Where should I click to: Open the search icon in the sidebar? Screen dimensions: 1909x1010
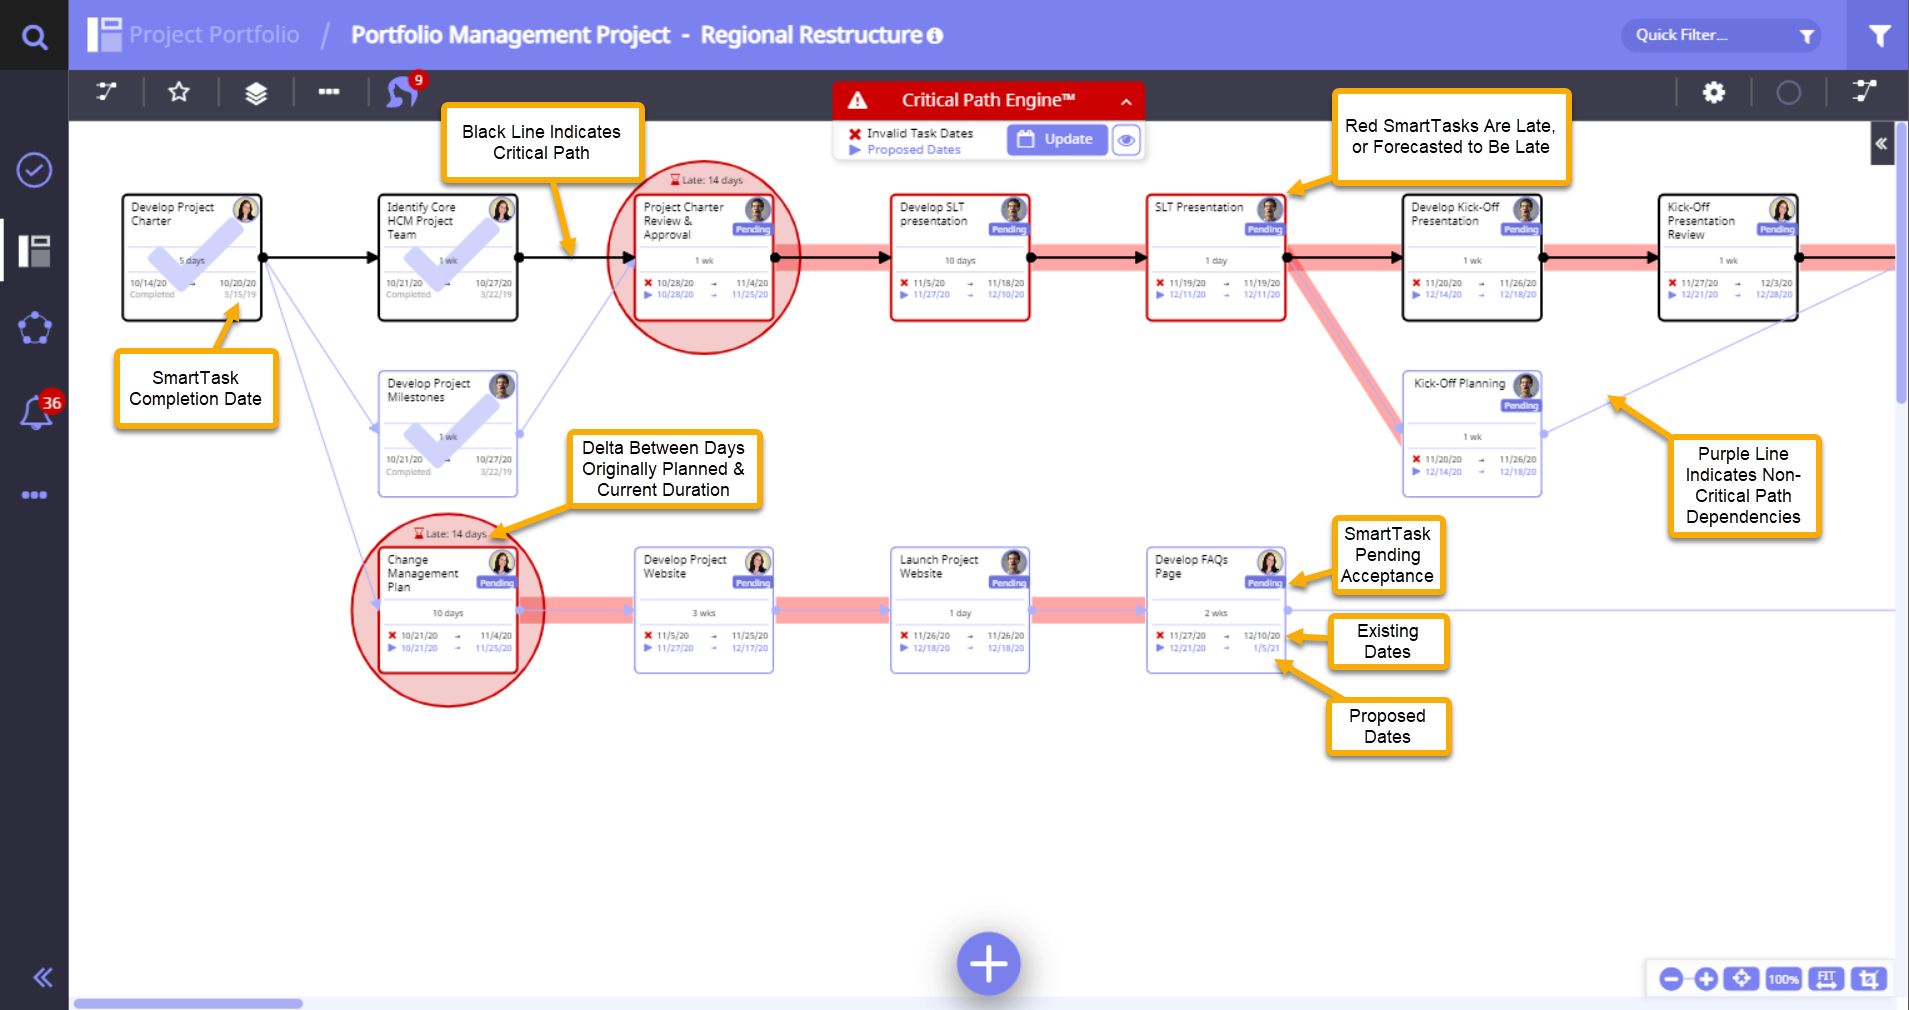(34, 37)
